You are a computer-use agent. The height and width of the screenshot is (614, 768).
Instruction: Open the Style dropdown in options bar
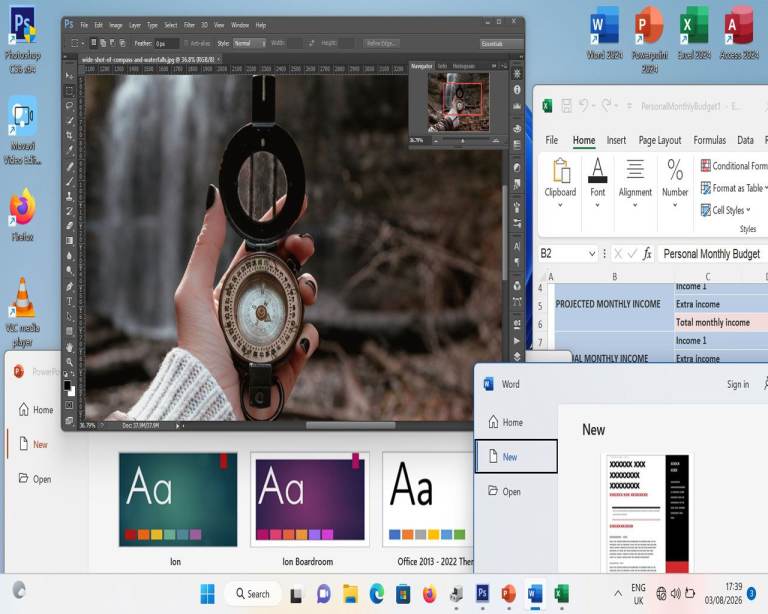click(x=249, y=44)
